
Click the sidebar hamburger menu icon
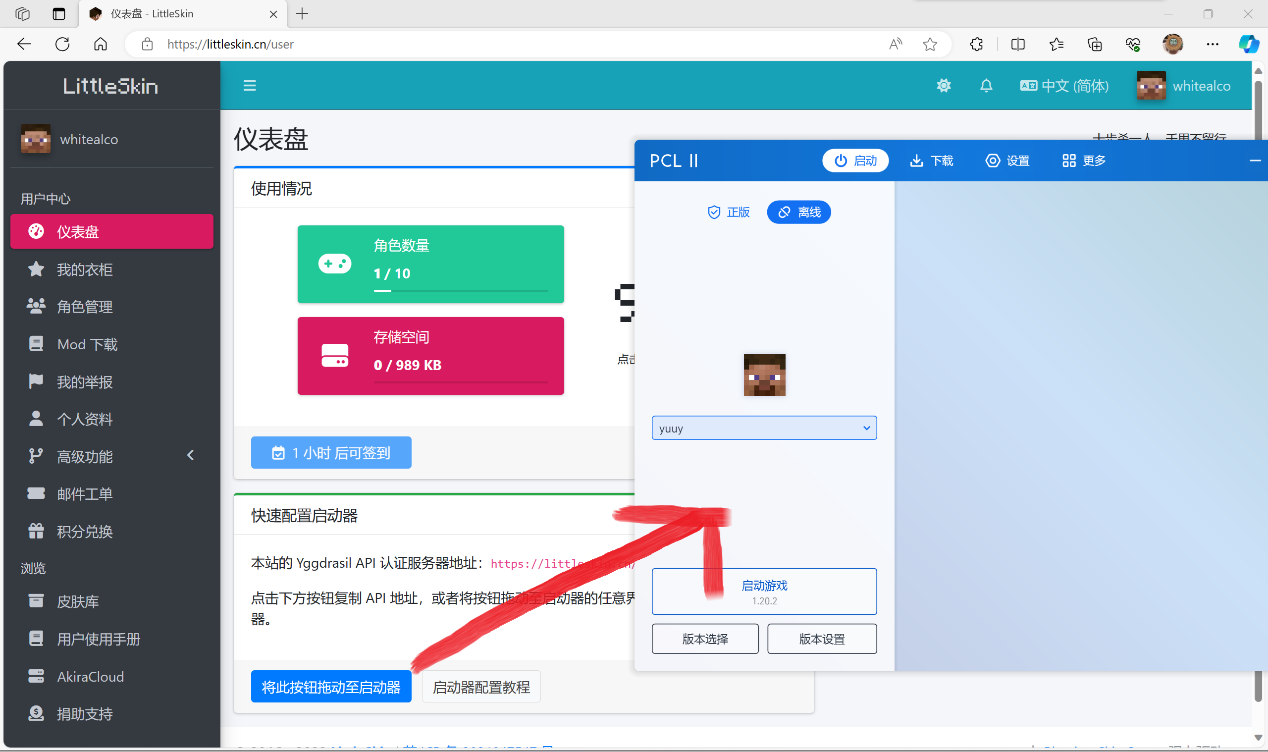(250, 86)
